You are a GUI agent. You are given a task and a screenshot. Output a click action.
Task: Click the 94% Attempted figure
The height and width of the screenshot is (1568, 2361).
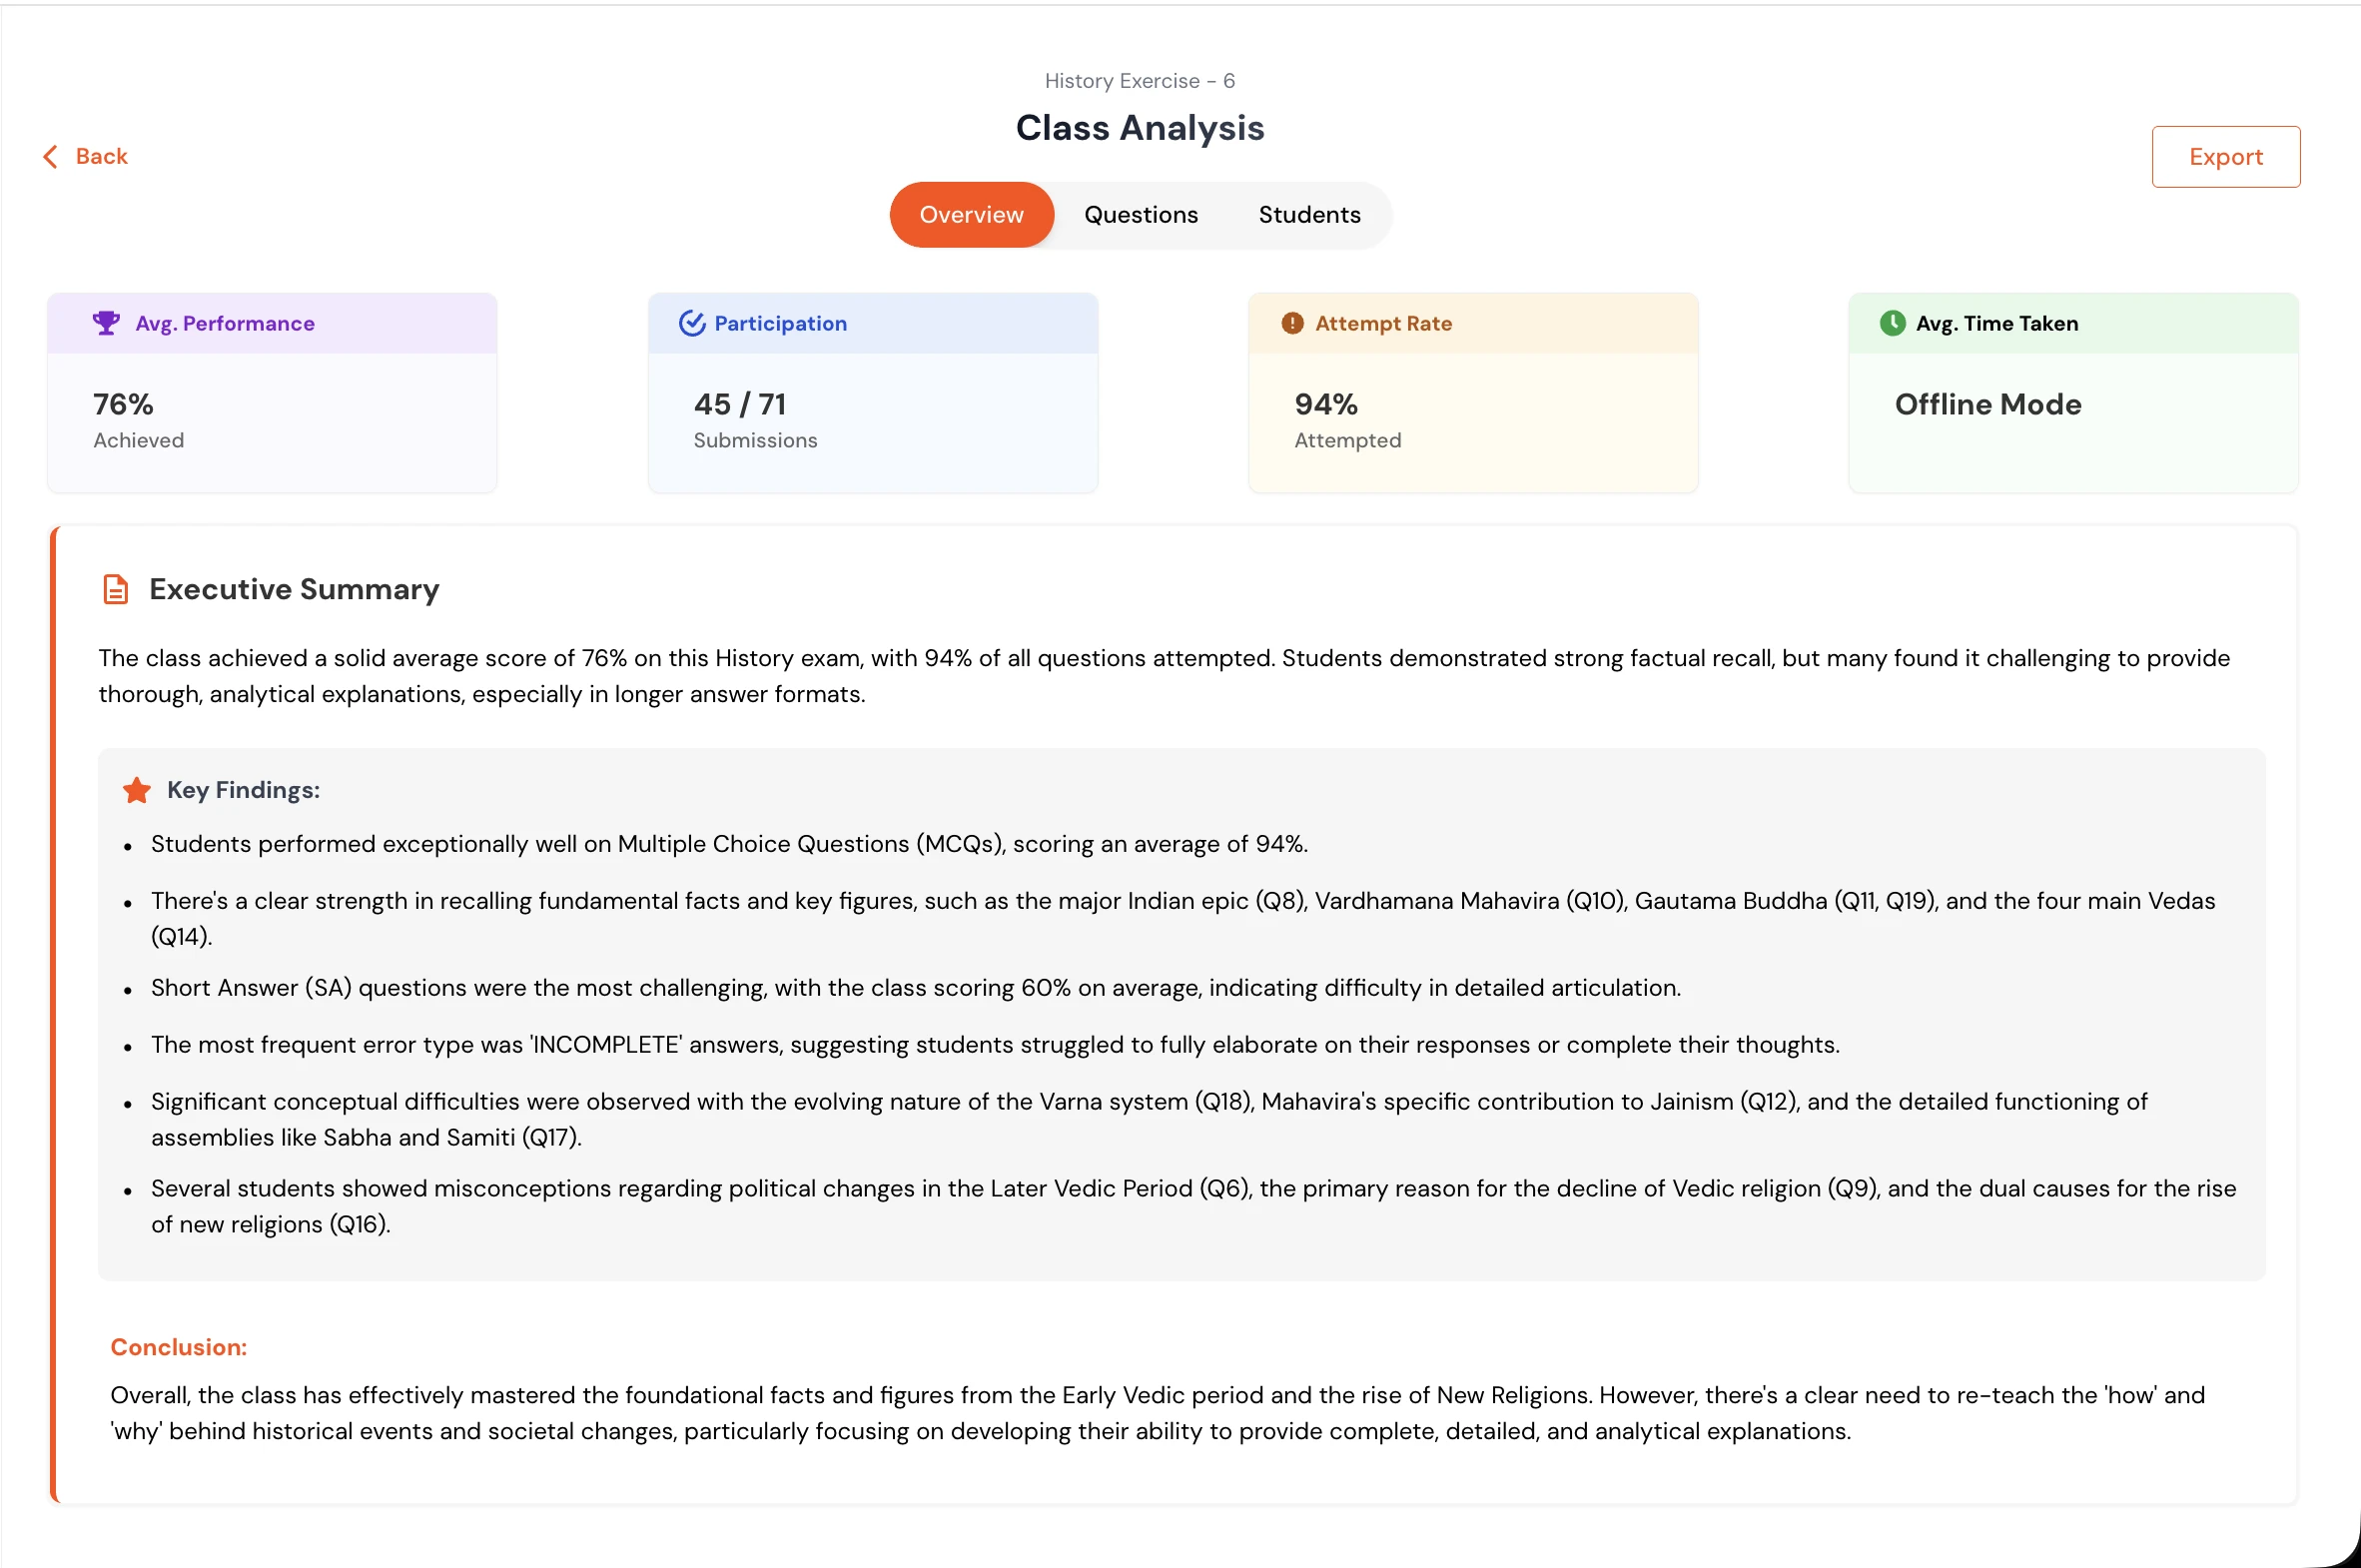click(1326, 405)
